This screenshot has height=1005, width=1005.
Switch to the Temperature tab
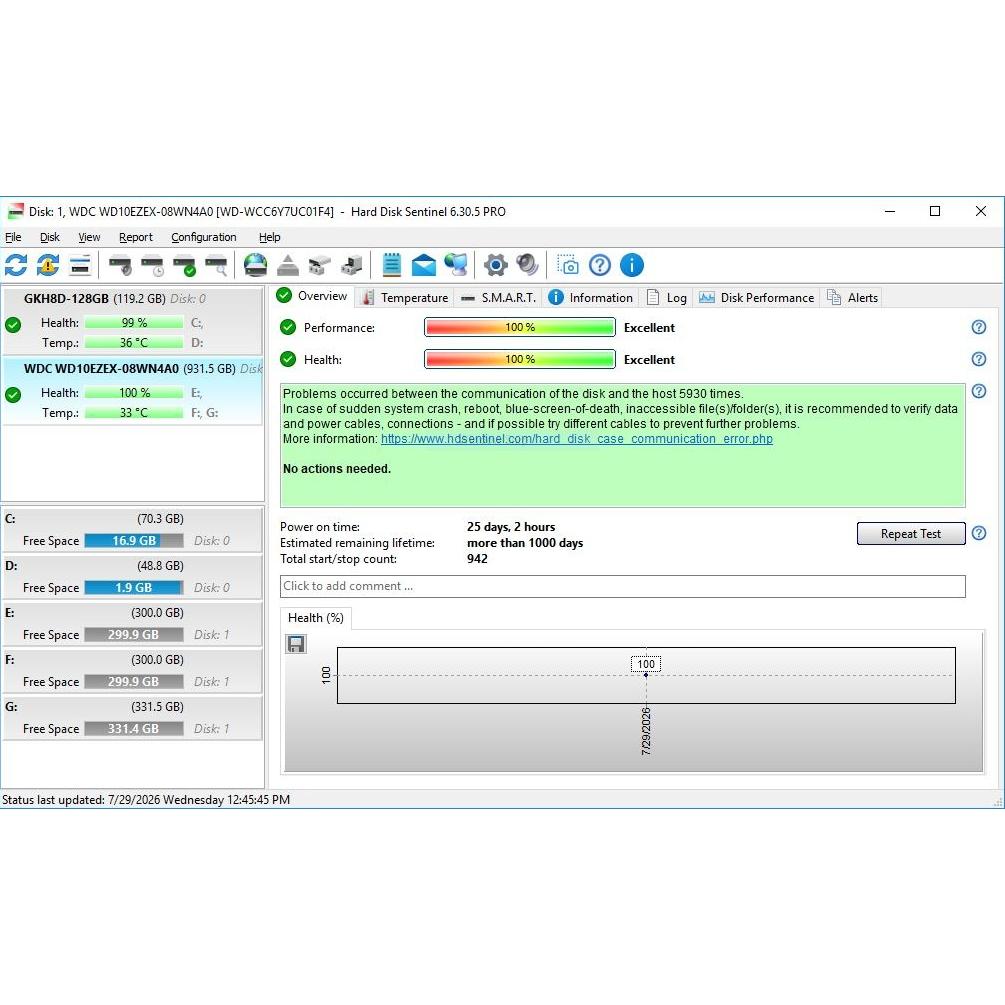(x=404, y=297)
